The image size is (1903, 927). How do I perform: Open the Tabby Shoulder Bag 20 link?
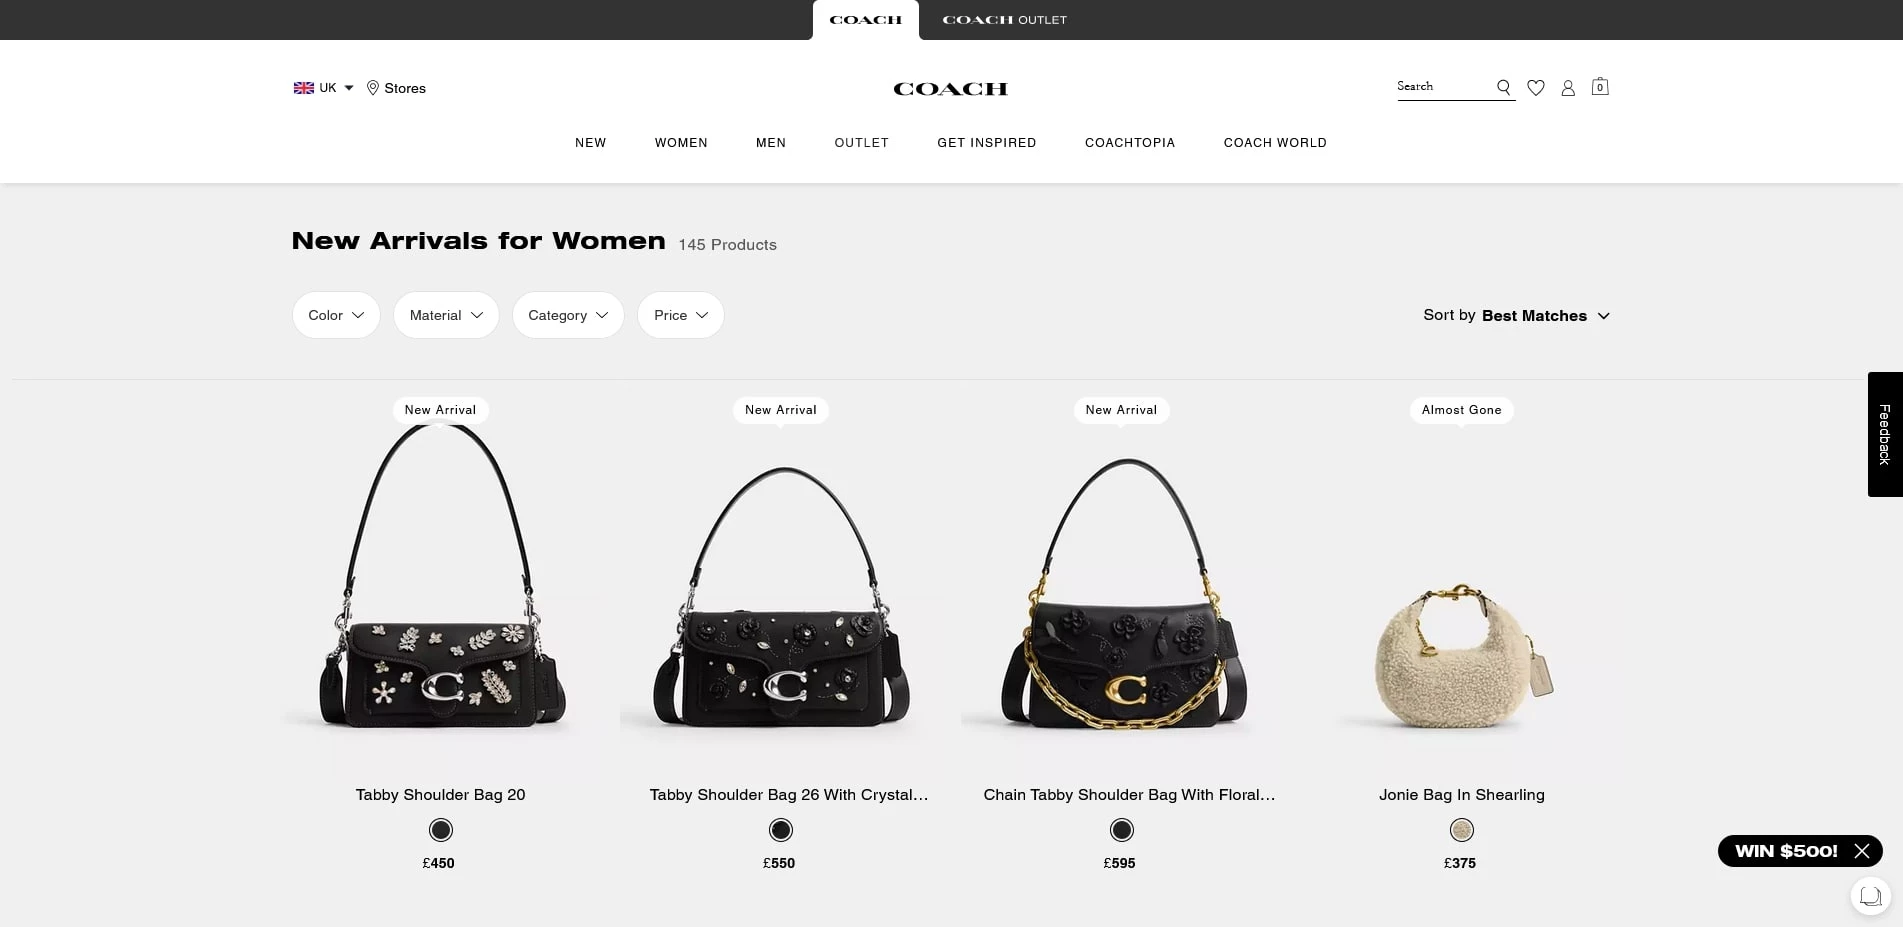click(x=440, y=795)
